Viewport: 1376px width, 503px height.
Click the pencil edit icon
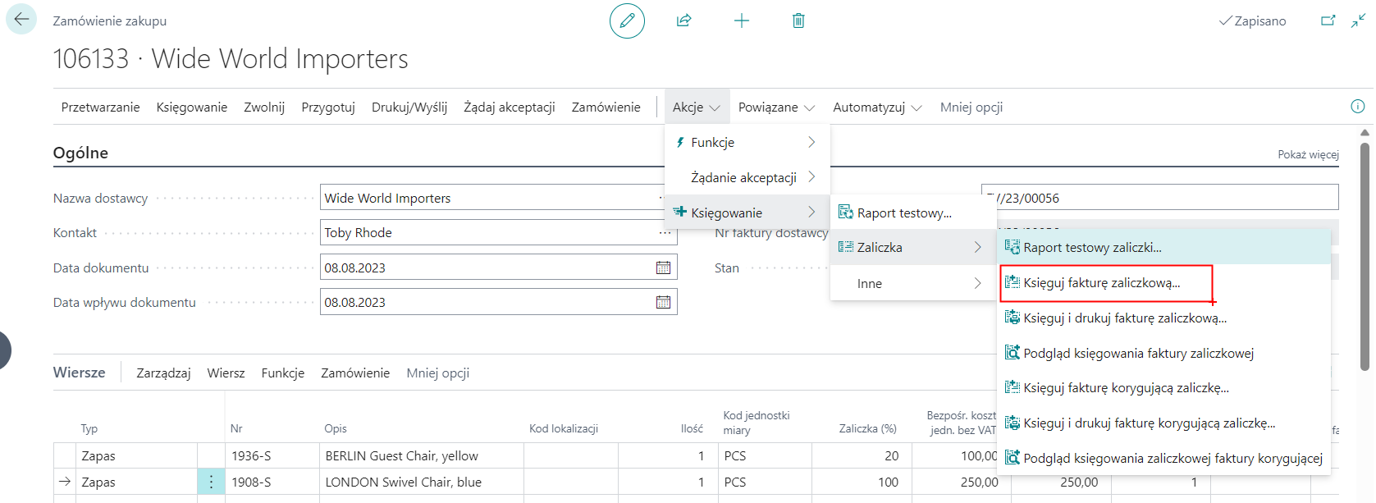click(627, 21)
